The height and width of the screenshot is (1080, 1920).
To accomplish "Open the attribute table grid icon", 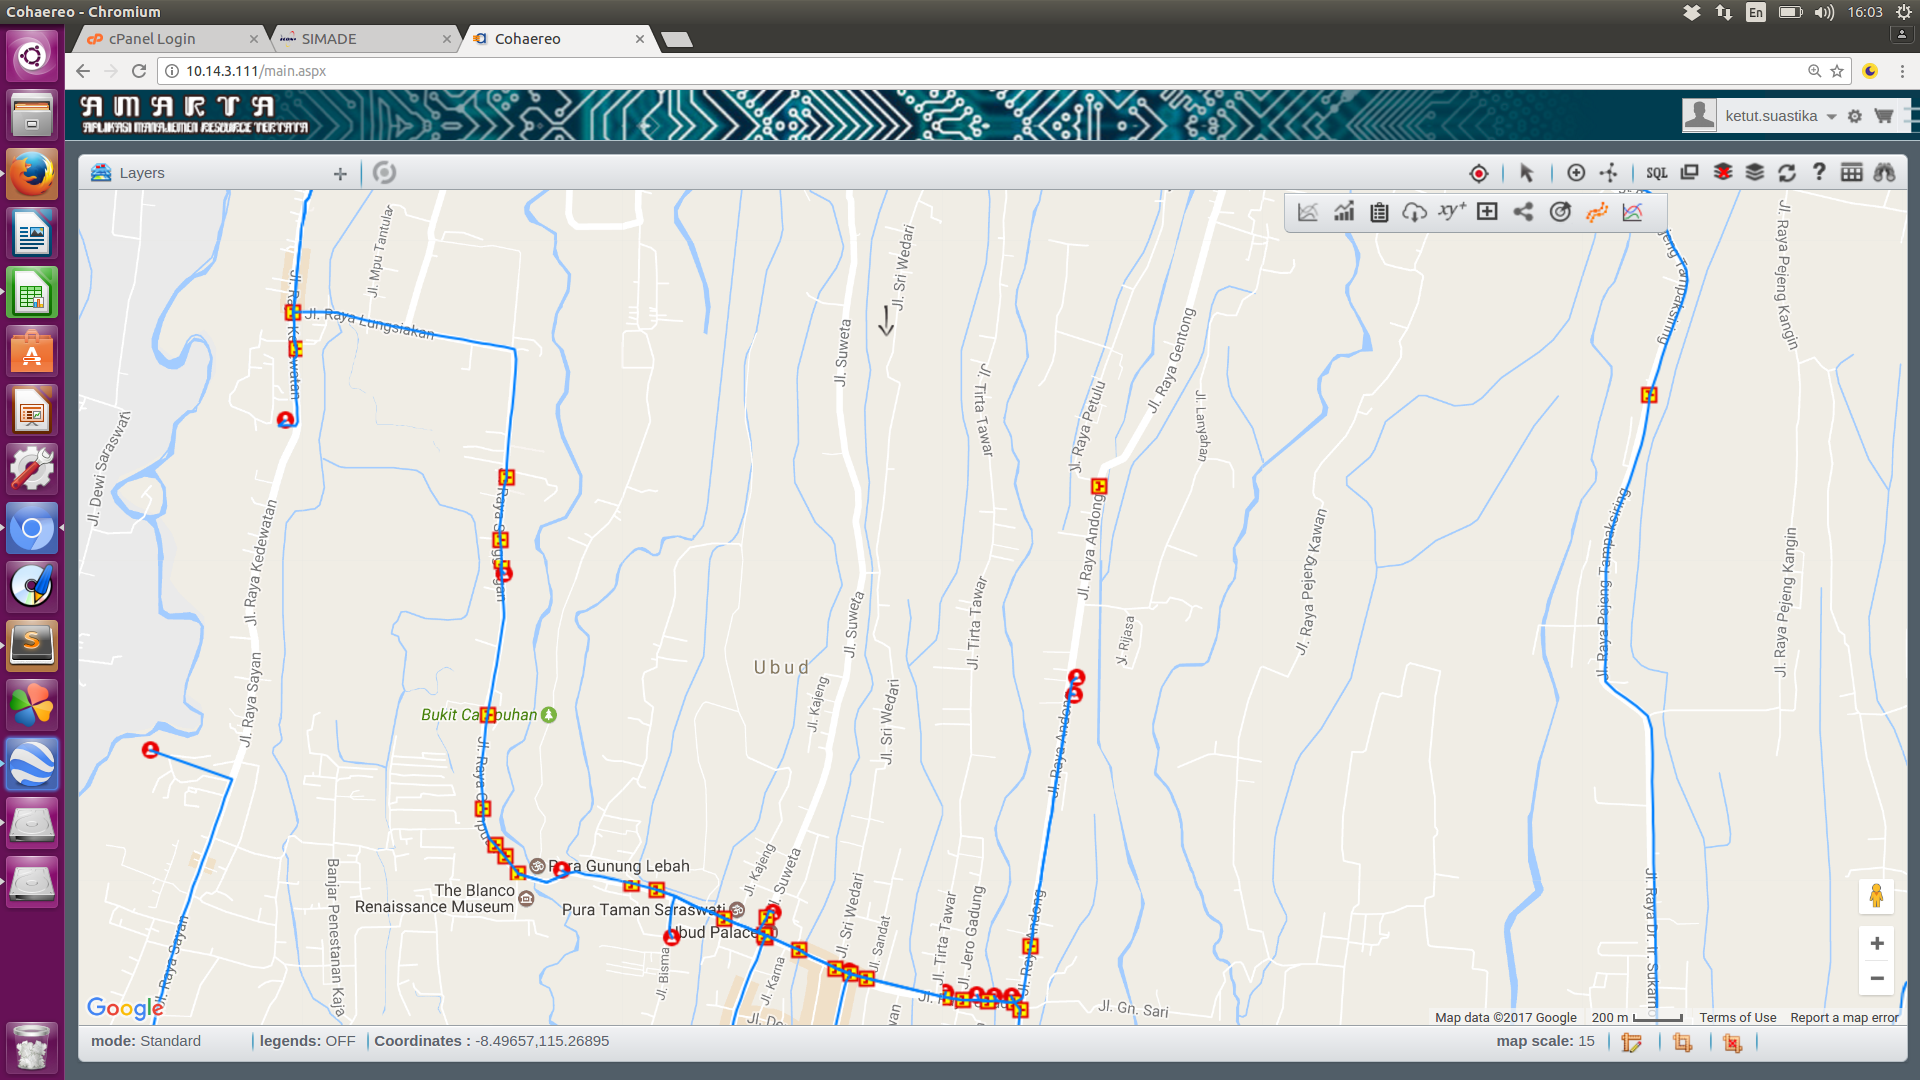I will tap(1851, 172).
